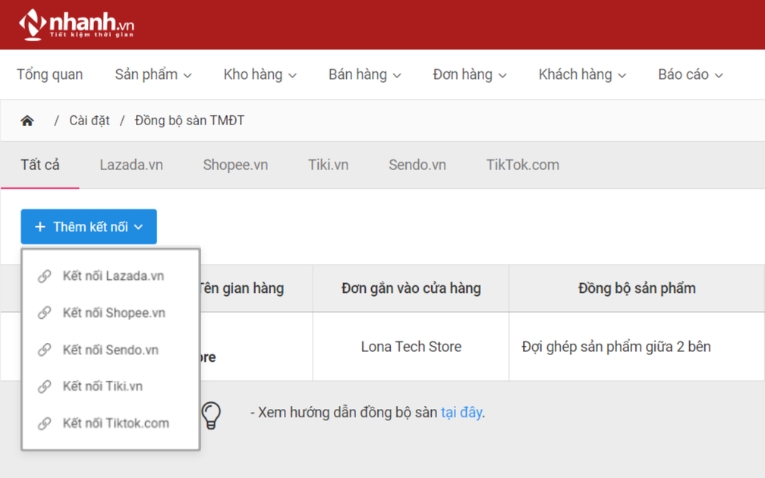This screenshot has height=478, width=765.
Task: Go to Tổng quan overview
Action: point(50,75)
